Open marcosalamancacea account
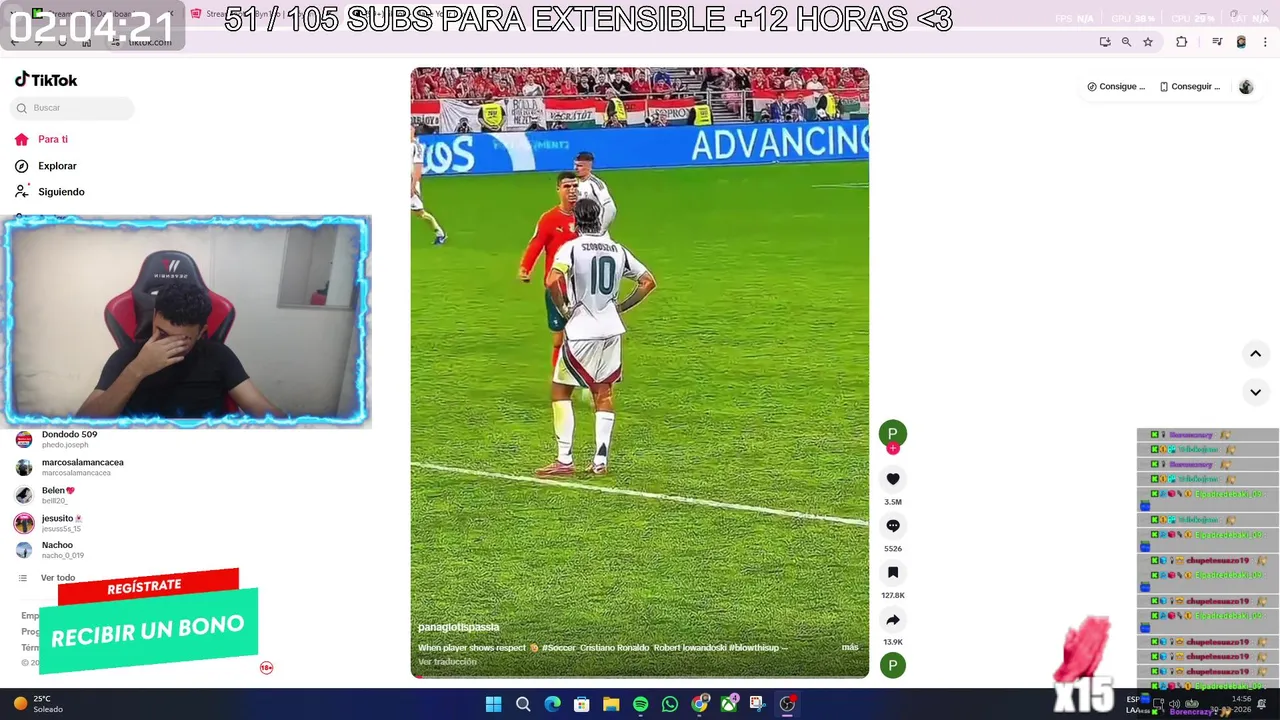 point(68,467)
